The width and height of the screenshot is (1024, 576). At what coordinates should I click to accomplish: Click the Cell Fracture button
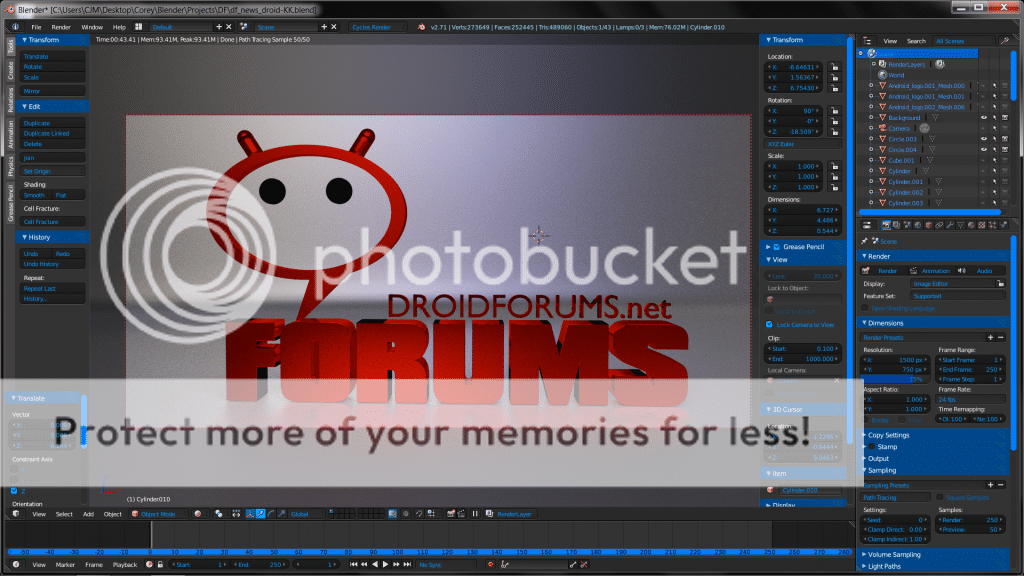pos(52,221)
